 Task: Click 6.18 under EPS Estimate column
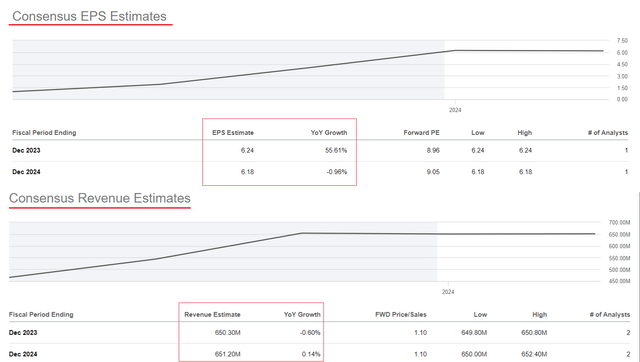tap(247, 172)
